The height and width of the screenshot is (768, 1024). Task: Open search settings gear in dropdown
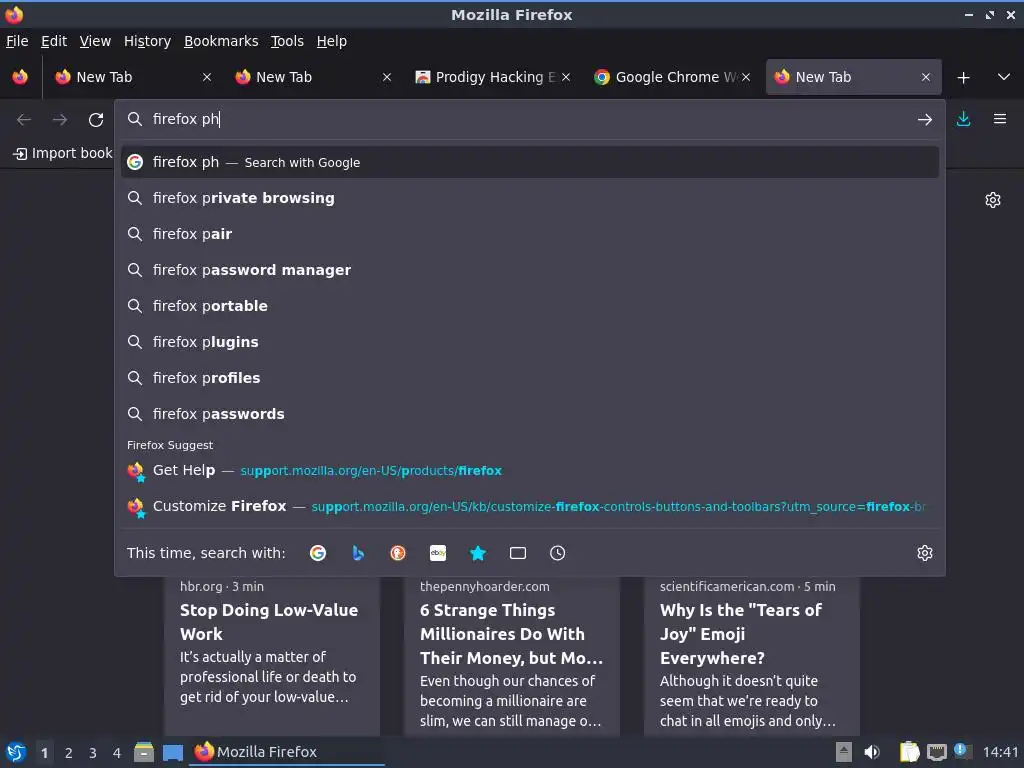(x=925, y=553)
